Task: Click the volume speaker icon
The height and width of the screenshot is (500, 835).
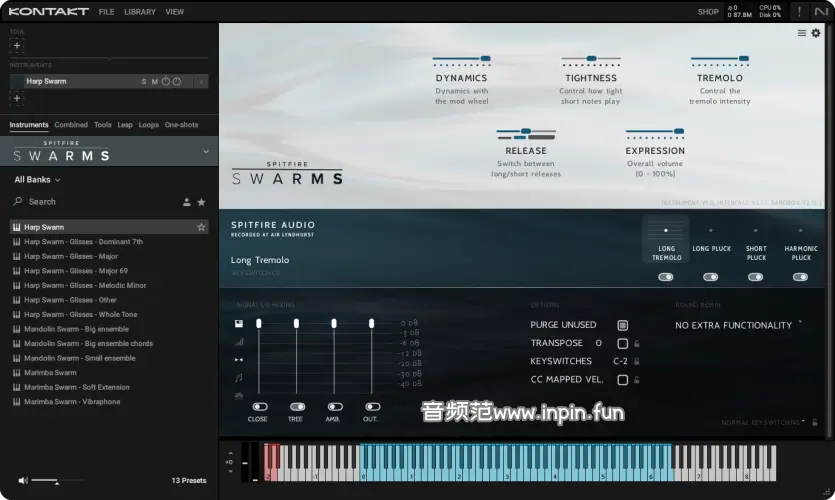Action: click(x=23, y=480)
